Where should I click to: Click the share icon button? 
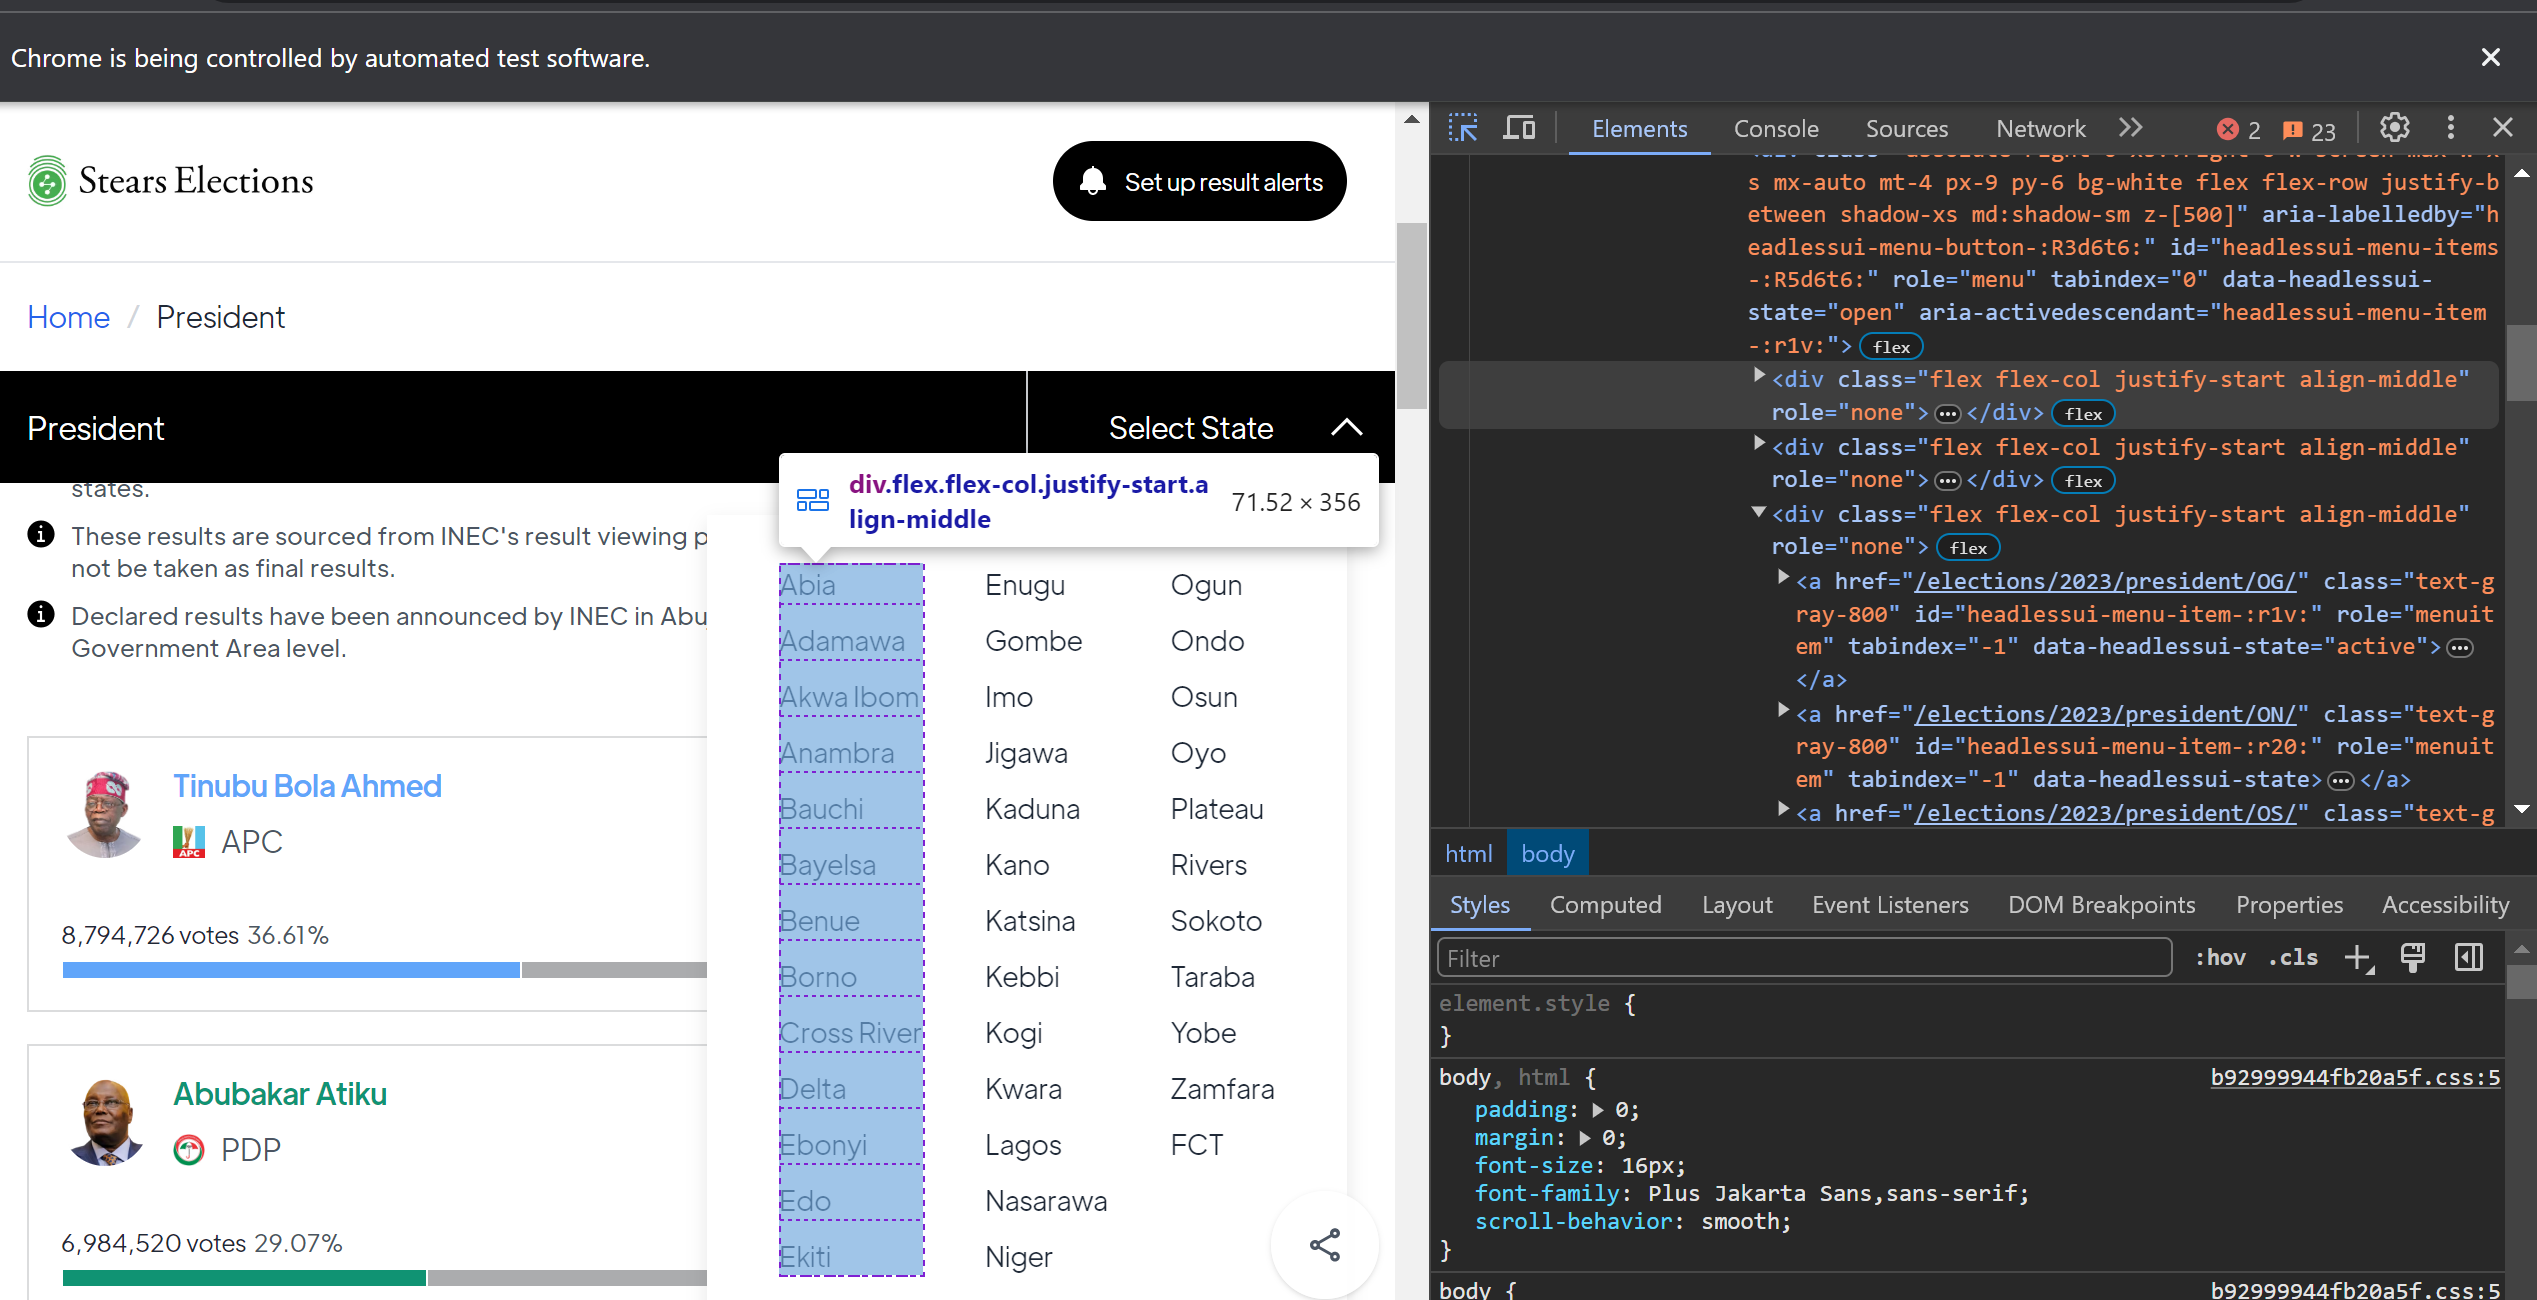point(1324,1245)
